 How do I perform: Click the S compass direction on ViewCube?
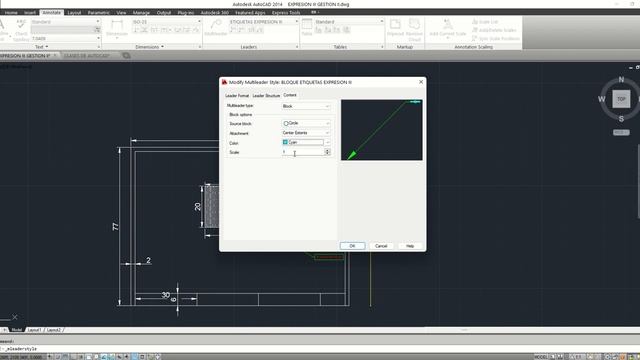point(621,119)
